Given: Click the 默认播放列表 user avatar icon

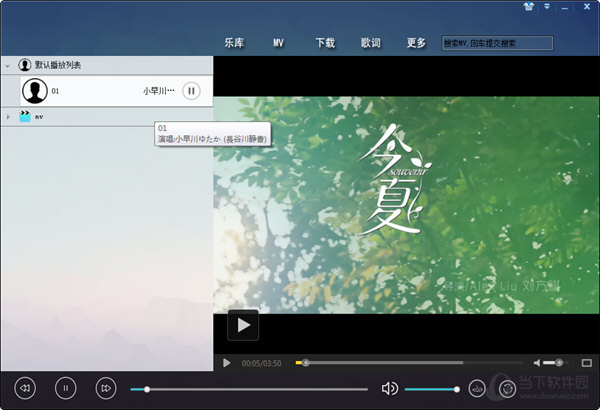Looking at the screenshot, I should coord(24,65).
